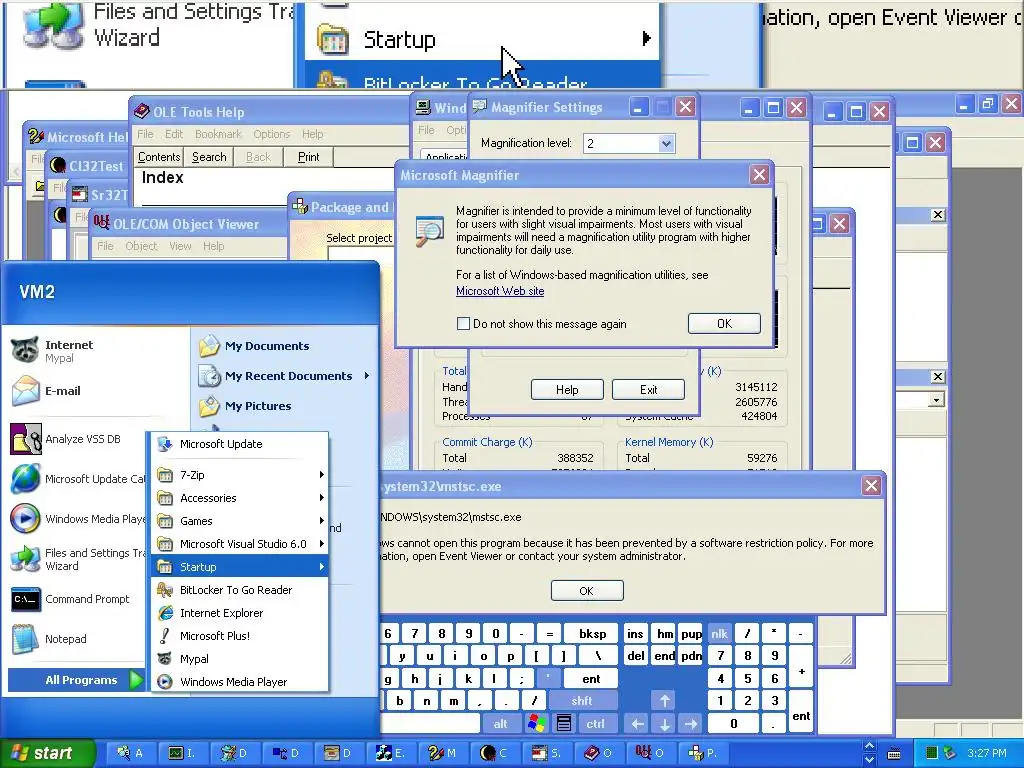Open Object menu in OLE/COM Object Viewer

(x=141, y=246)
